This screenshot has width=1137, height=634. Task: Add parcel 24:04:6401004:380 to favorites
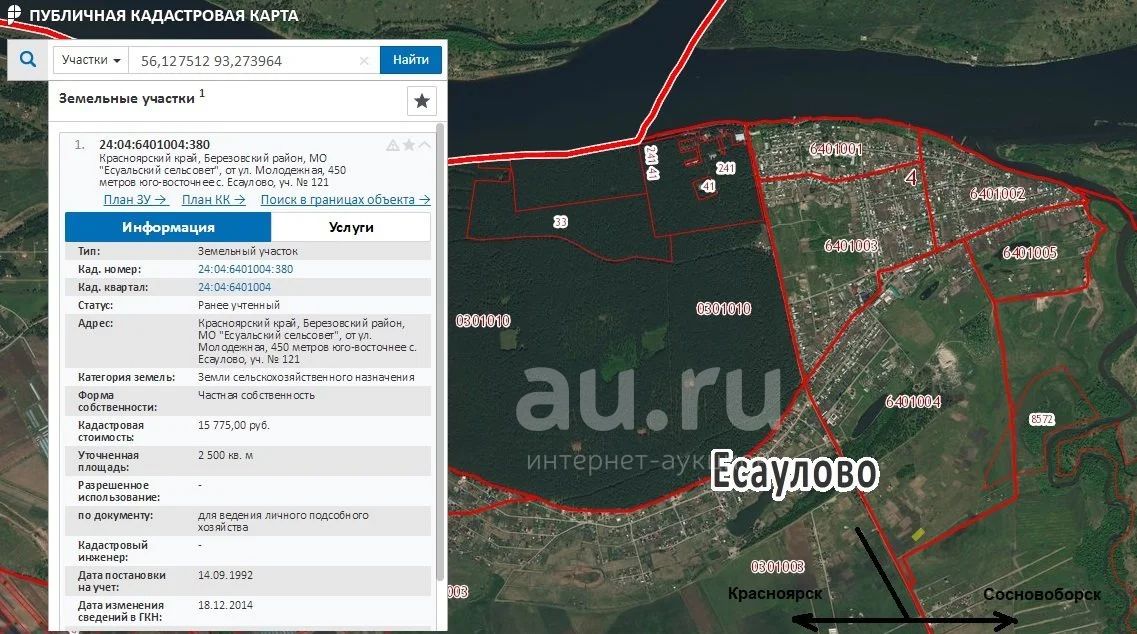tap(409, 145)
